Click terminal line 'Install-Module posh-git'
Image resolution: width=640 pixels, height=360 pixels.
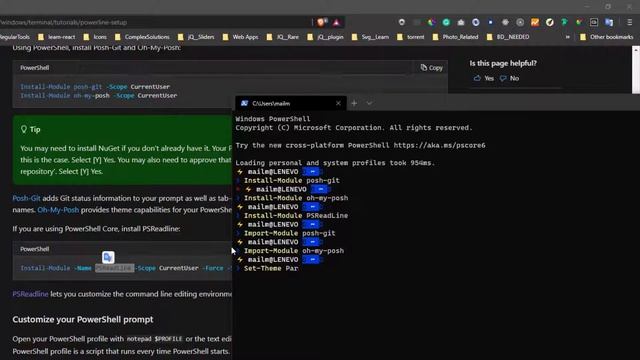tap(291, 180)
